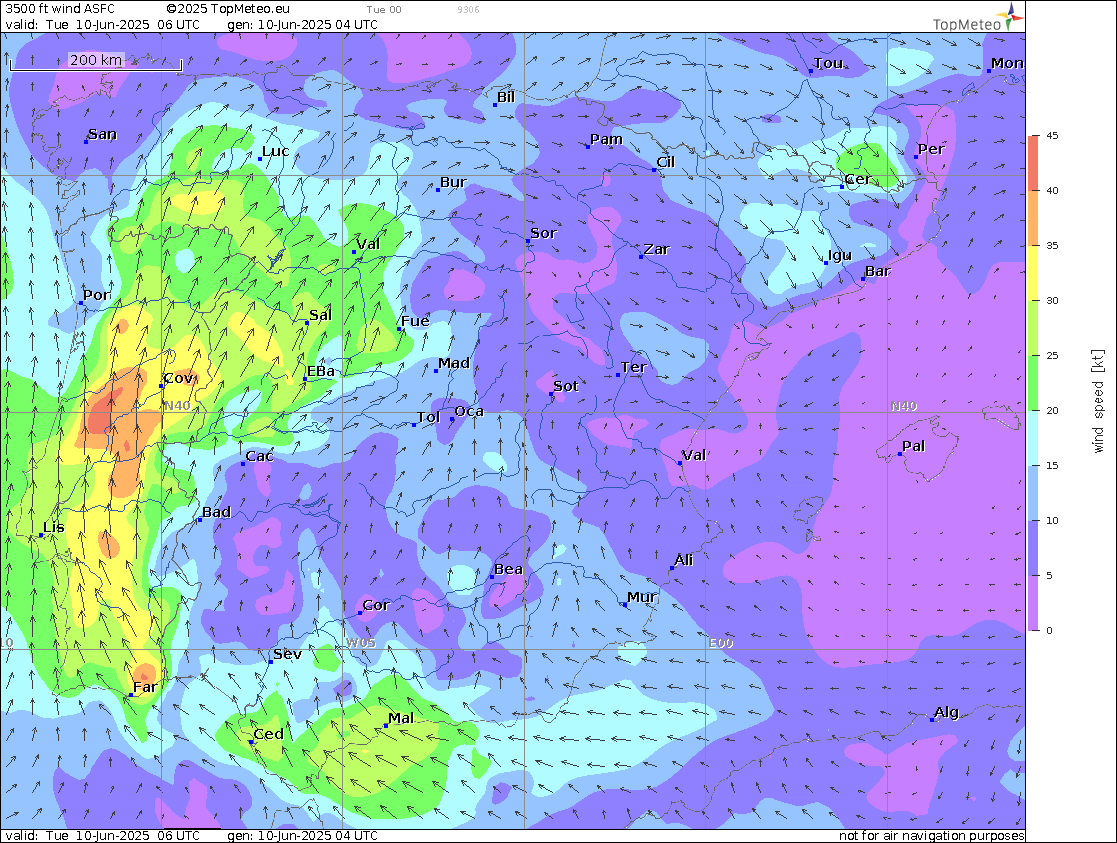The width and height of the screenshot is (1117, 843).
Task: Click the 'Alg' city label
Action: tap(947, 712)
